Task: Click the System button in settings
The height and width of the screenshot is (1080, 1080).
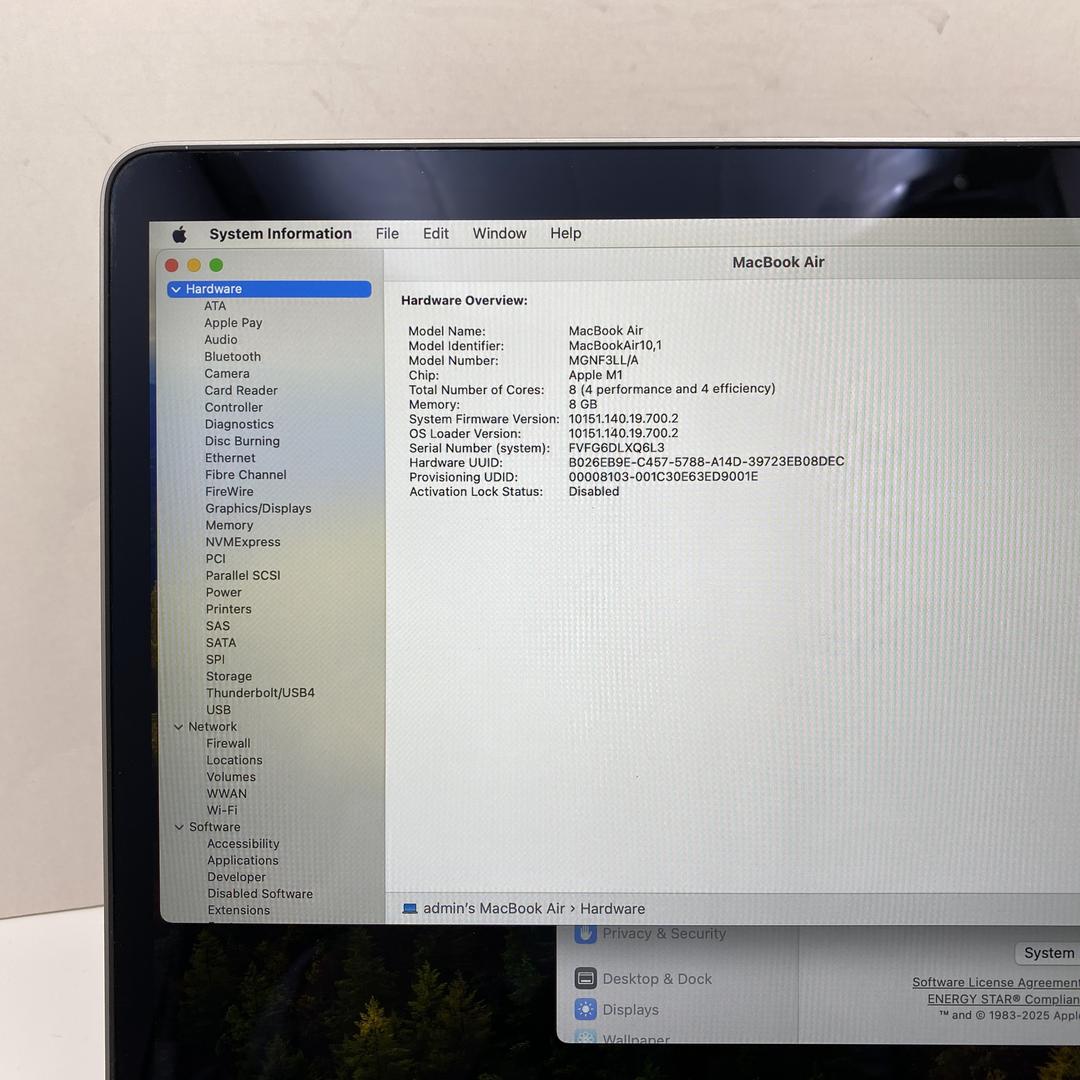Action: [x=1048, y=953]
